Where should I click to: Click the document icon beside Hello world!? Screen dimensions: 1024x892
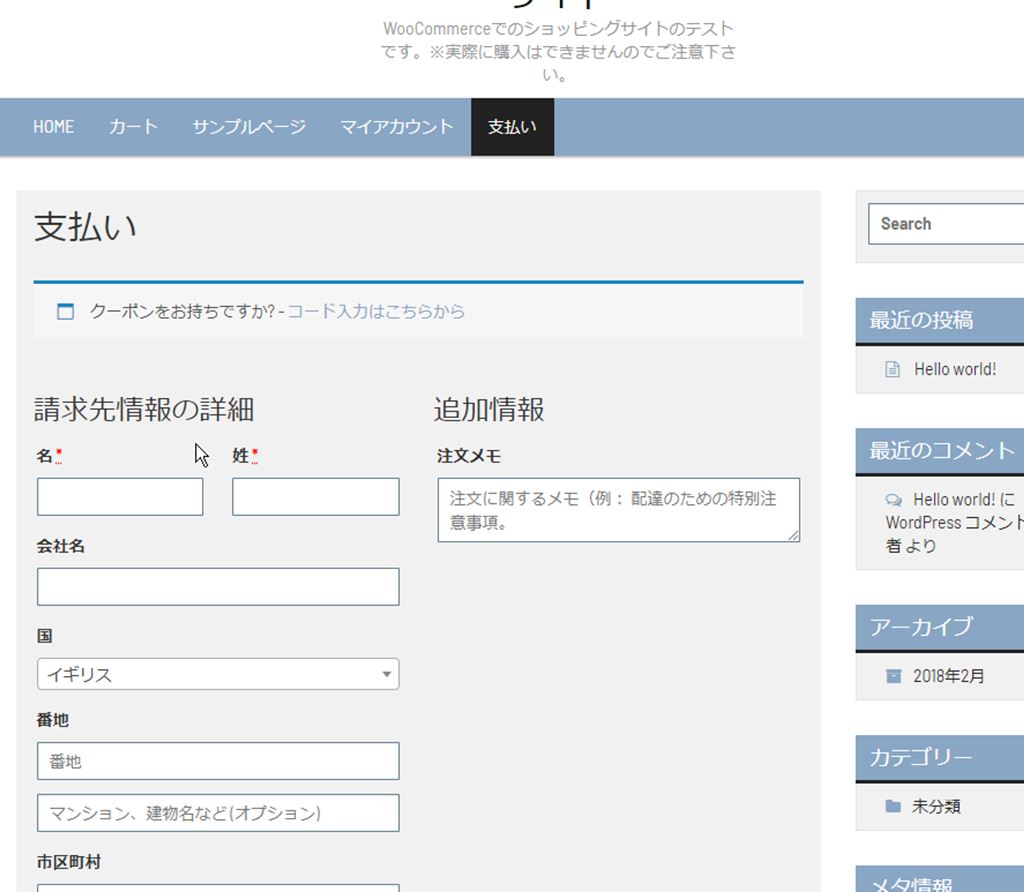click(x=893, y=369)
